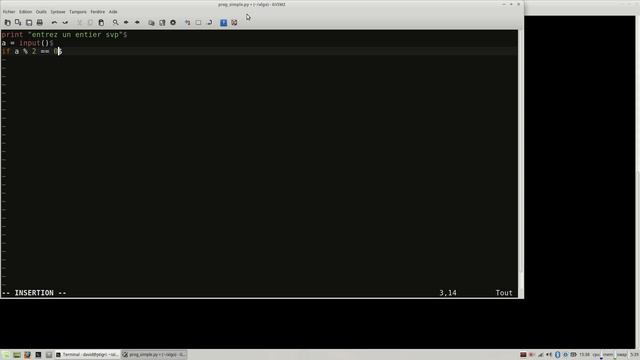Click the Find magnifier icon

click(116, 22)
